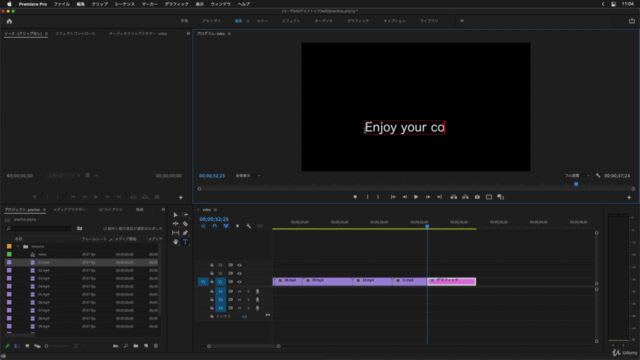Click Mark Out in program monitor

tap(378, 197)
